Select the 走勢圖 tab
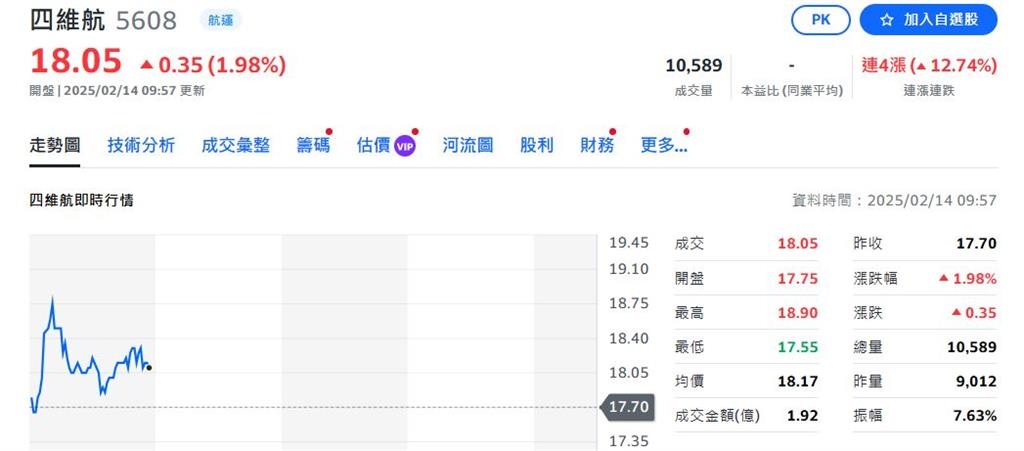This screenshot has width=1024, height=451. (x=54, y=145)
